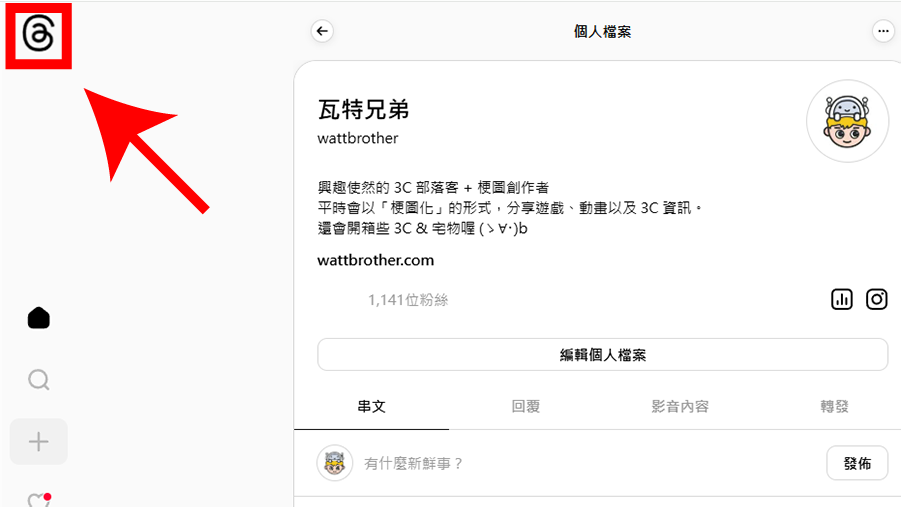Screen dimensions: 901x507
Task: View the 1,141位粉絲 followers list
Action: (x=408, y=299)
